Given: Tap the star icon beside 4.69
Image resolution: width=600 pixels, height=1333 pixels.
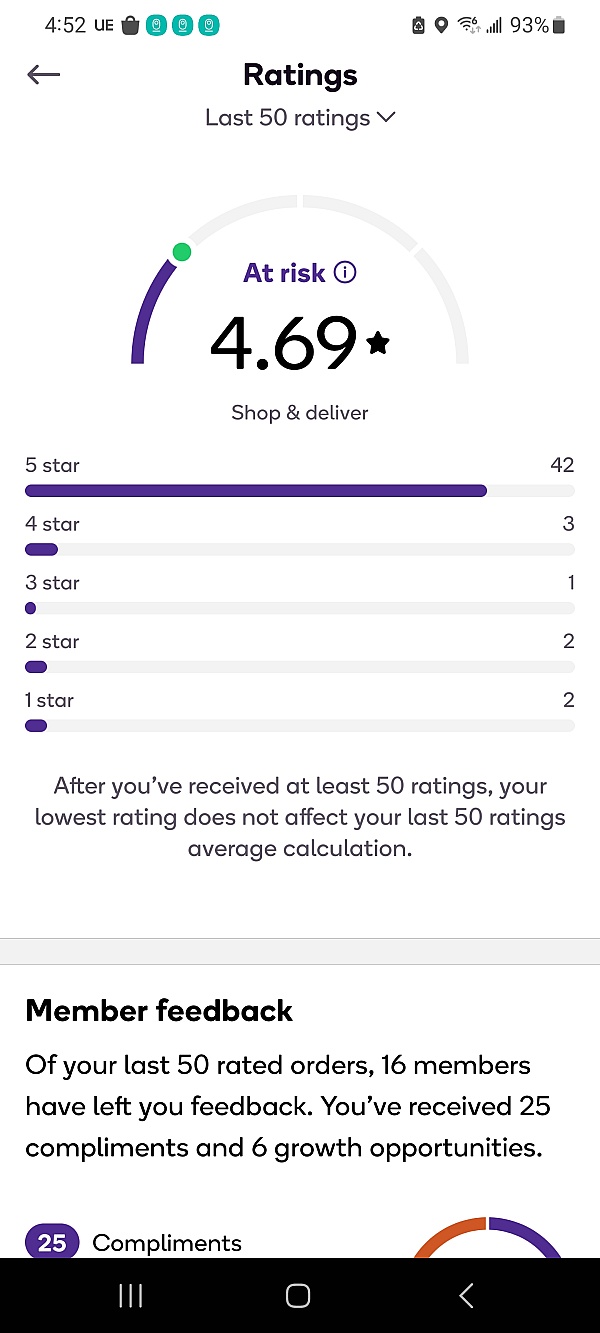Looking at the screenshot, I should (x=378, y=344).
